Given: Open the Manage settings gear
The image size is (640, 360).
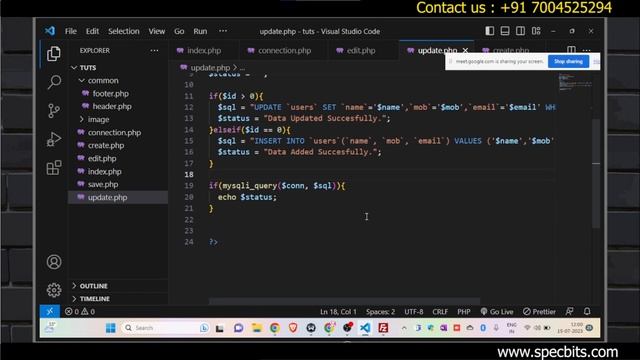Looking at the screenshot, I should point(53,290).
